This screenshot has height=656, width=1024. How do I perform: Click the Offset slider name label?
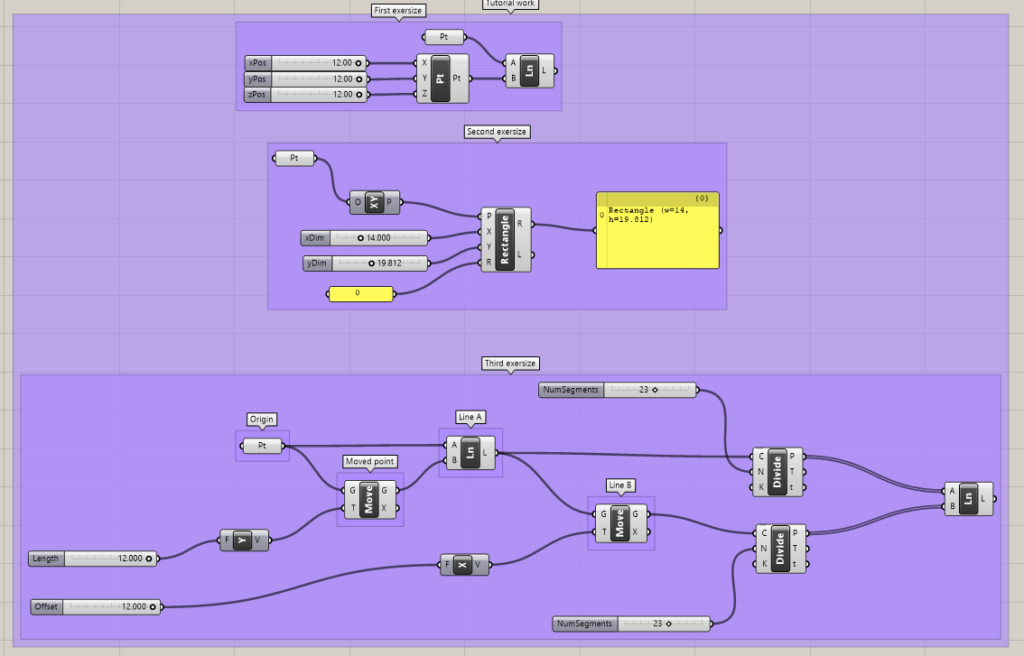point(46,607)
